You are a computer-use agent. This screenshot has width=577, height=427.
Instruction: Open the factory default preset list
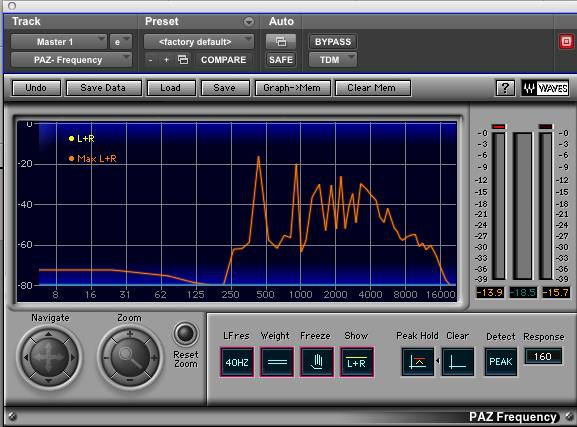coord(198,42)
